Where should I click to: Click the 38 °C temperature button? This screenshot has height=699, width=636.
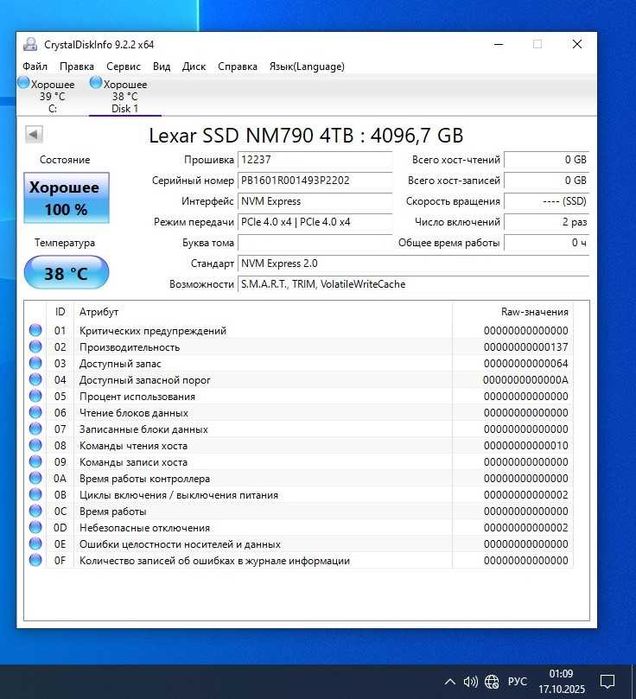tap(66, 272)
